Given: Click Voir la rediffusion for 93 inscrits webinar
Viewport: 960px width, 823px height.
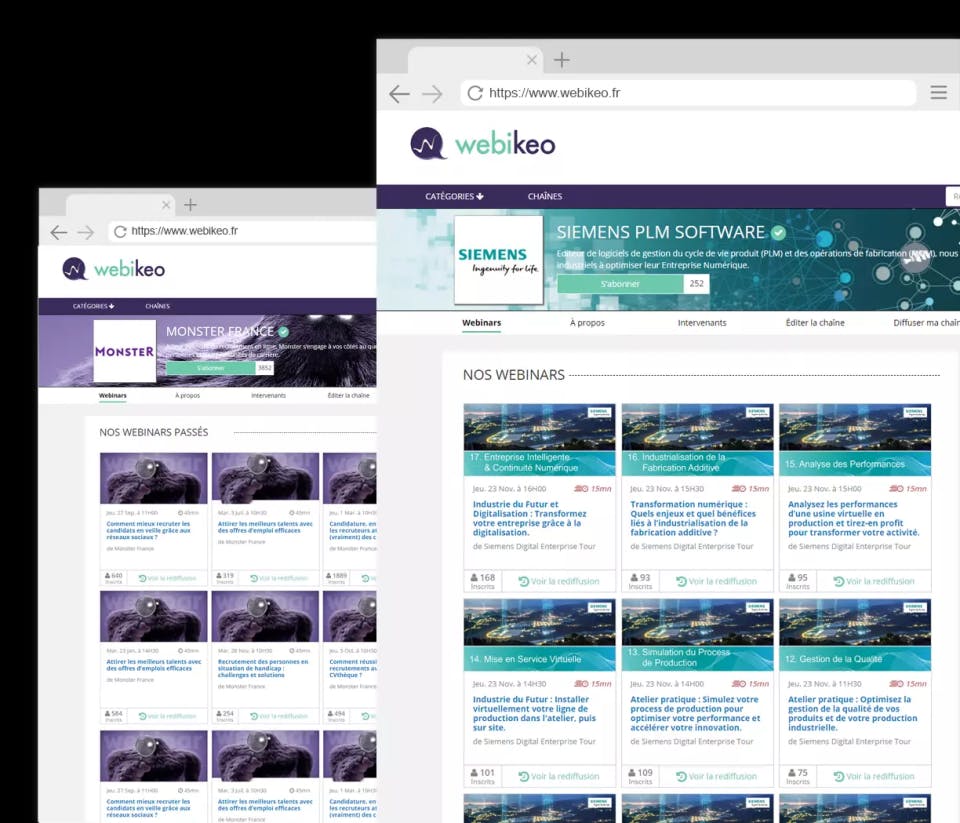Looking at the screenshot, I should point(716,581).
